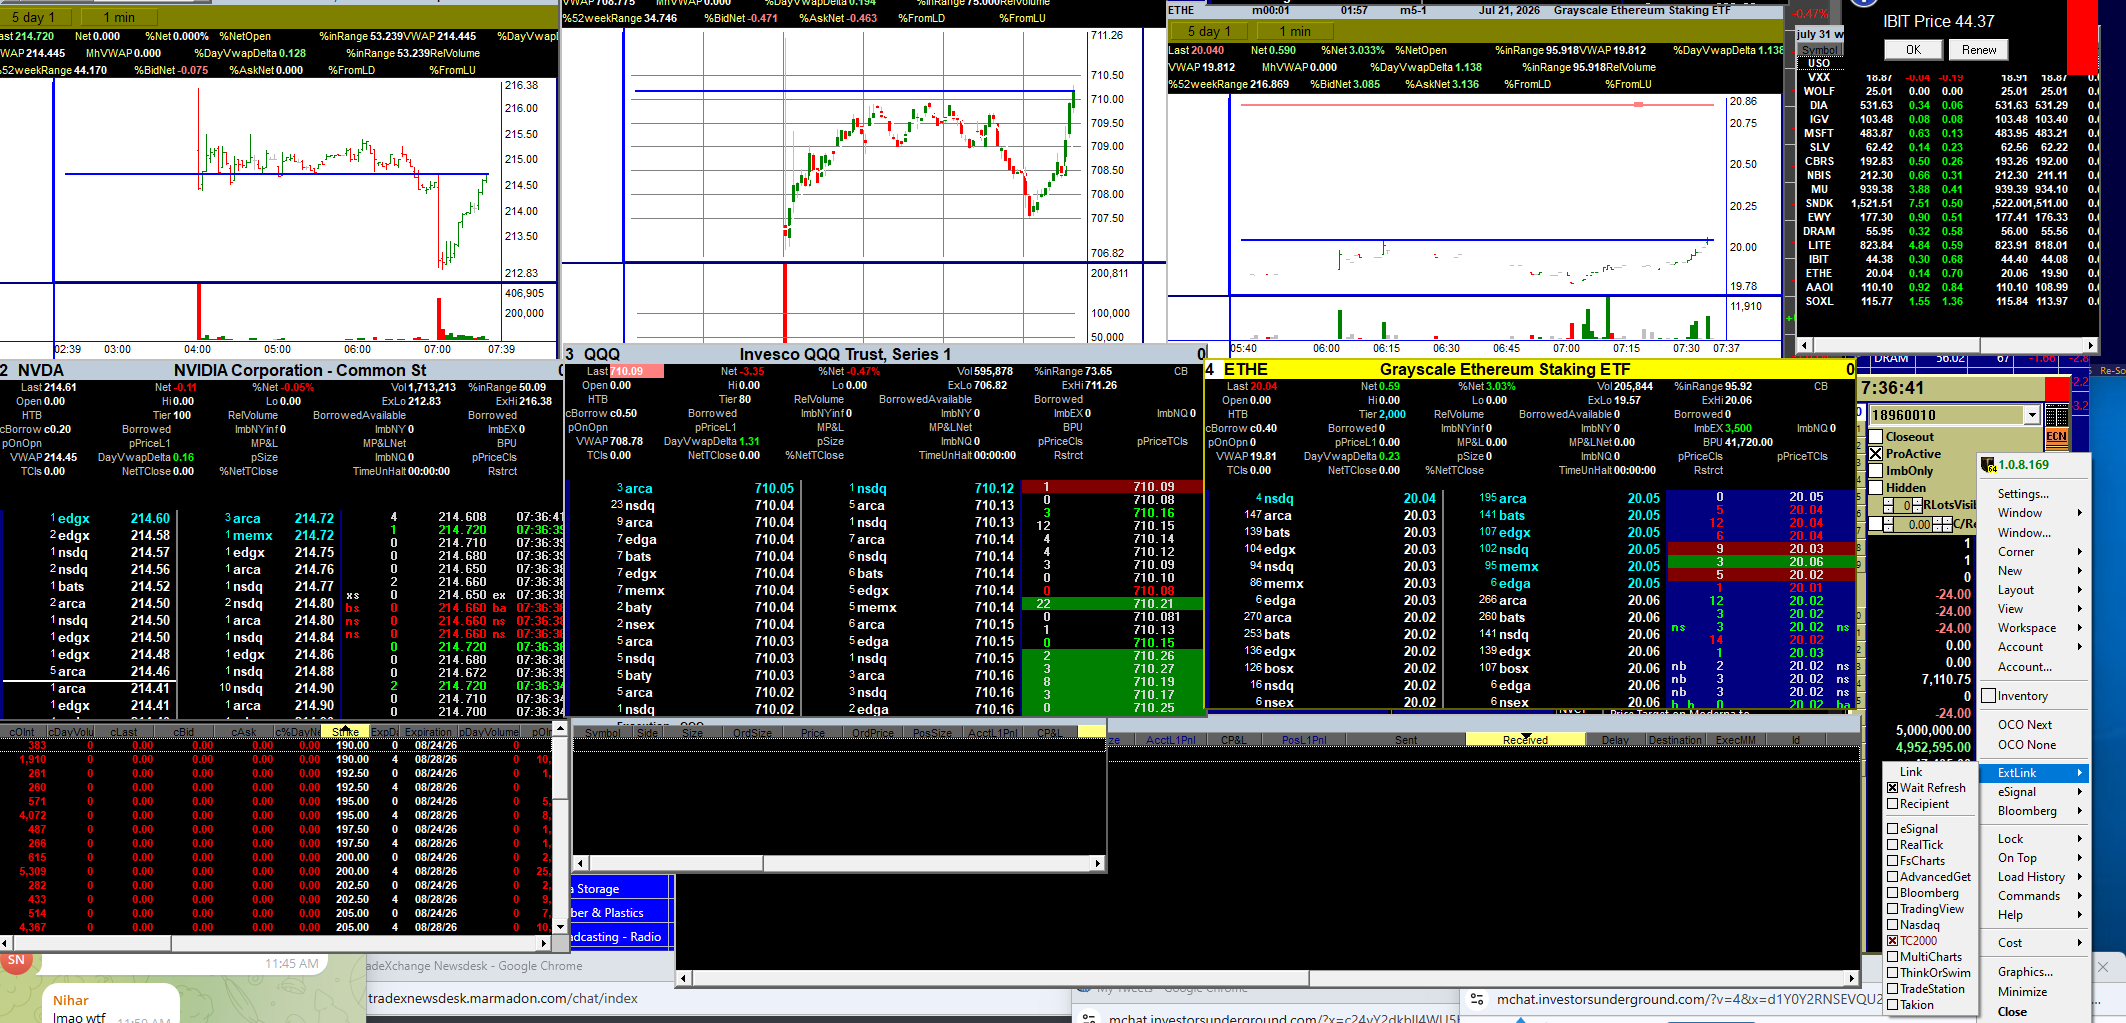Expand the New submenu
Screen dimensions: 2126x1023
[x=2034, y=571]
